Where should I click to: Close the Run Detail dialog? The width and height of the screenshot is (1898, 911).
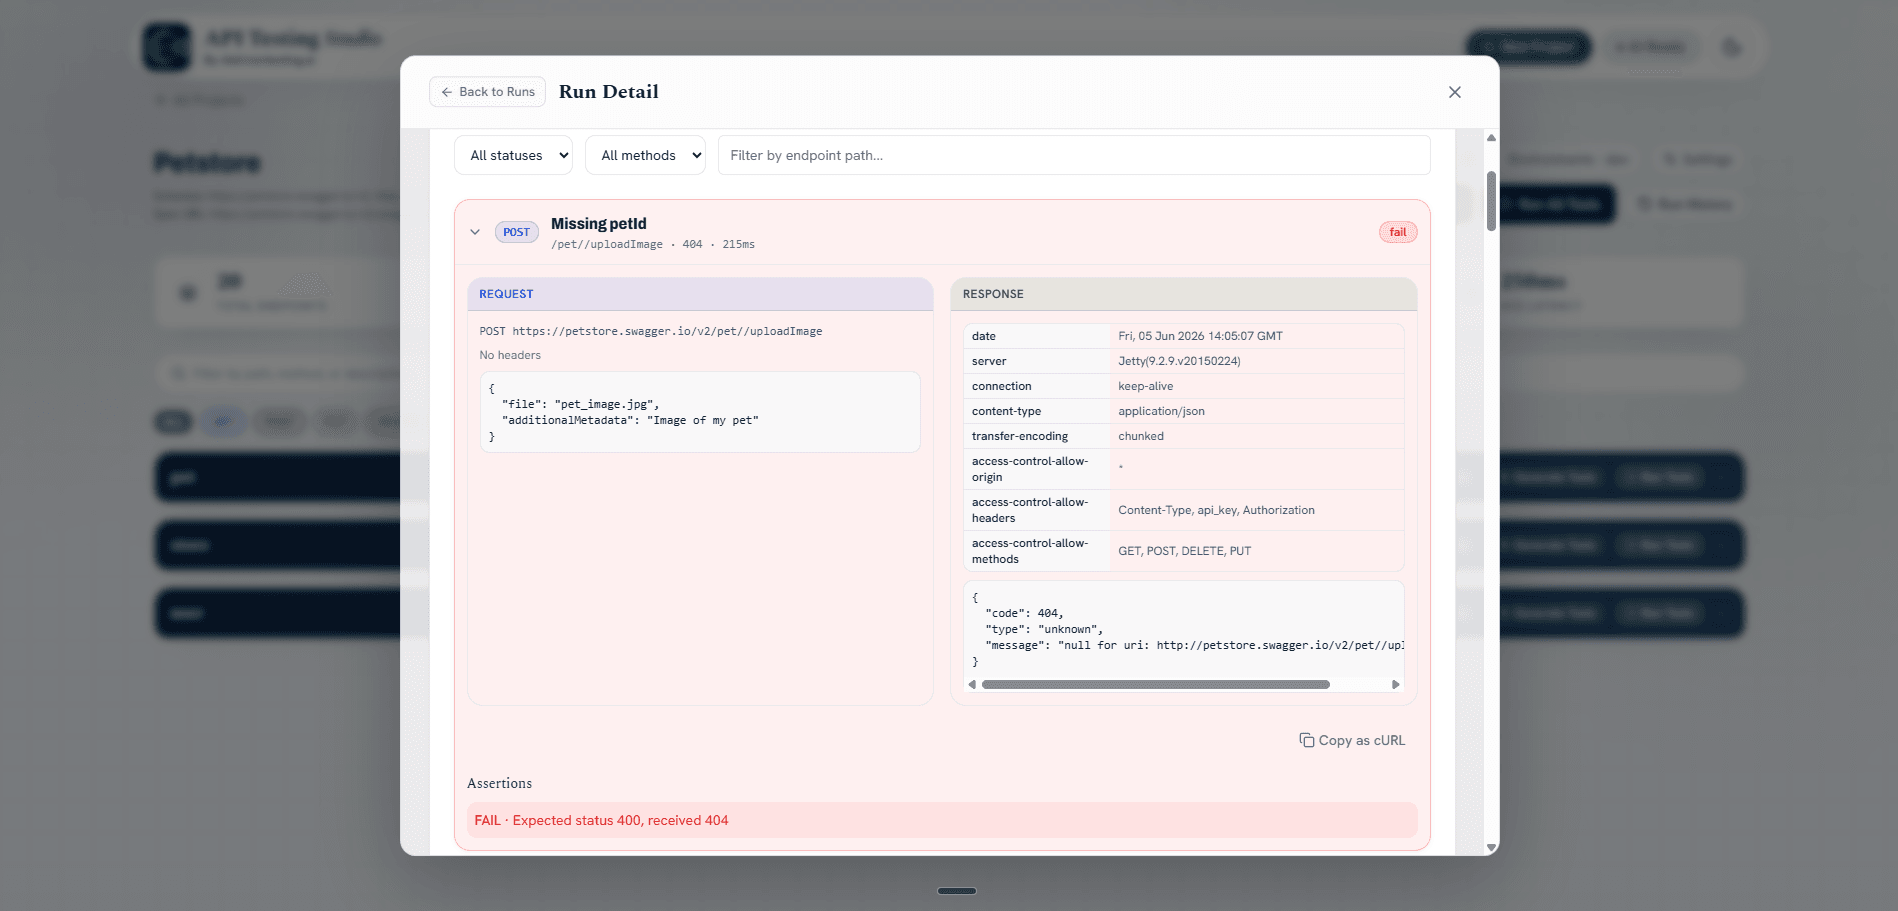click(x=1455, y=92)
